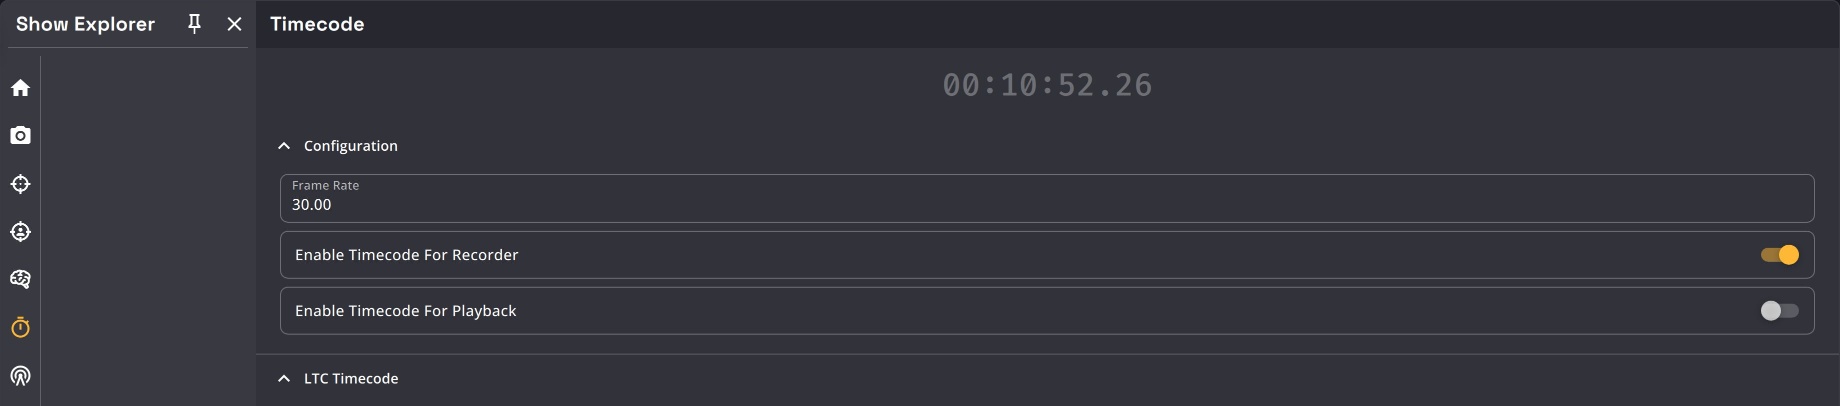This screenshot has width=1840, height=406.
Task: Select the orange stopwatch Timecode icon
Action: (20, 328)
